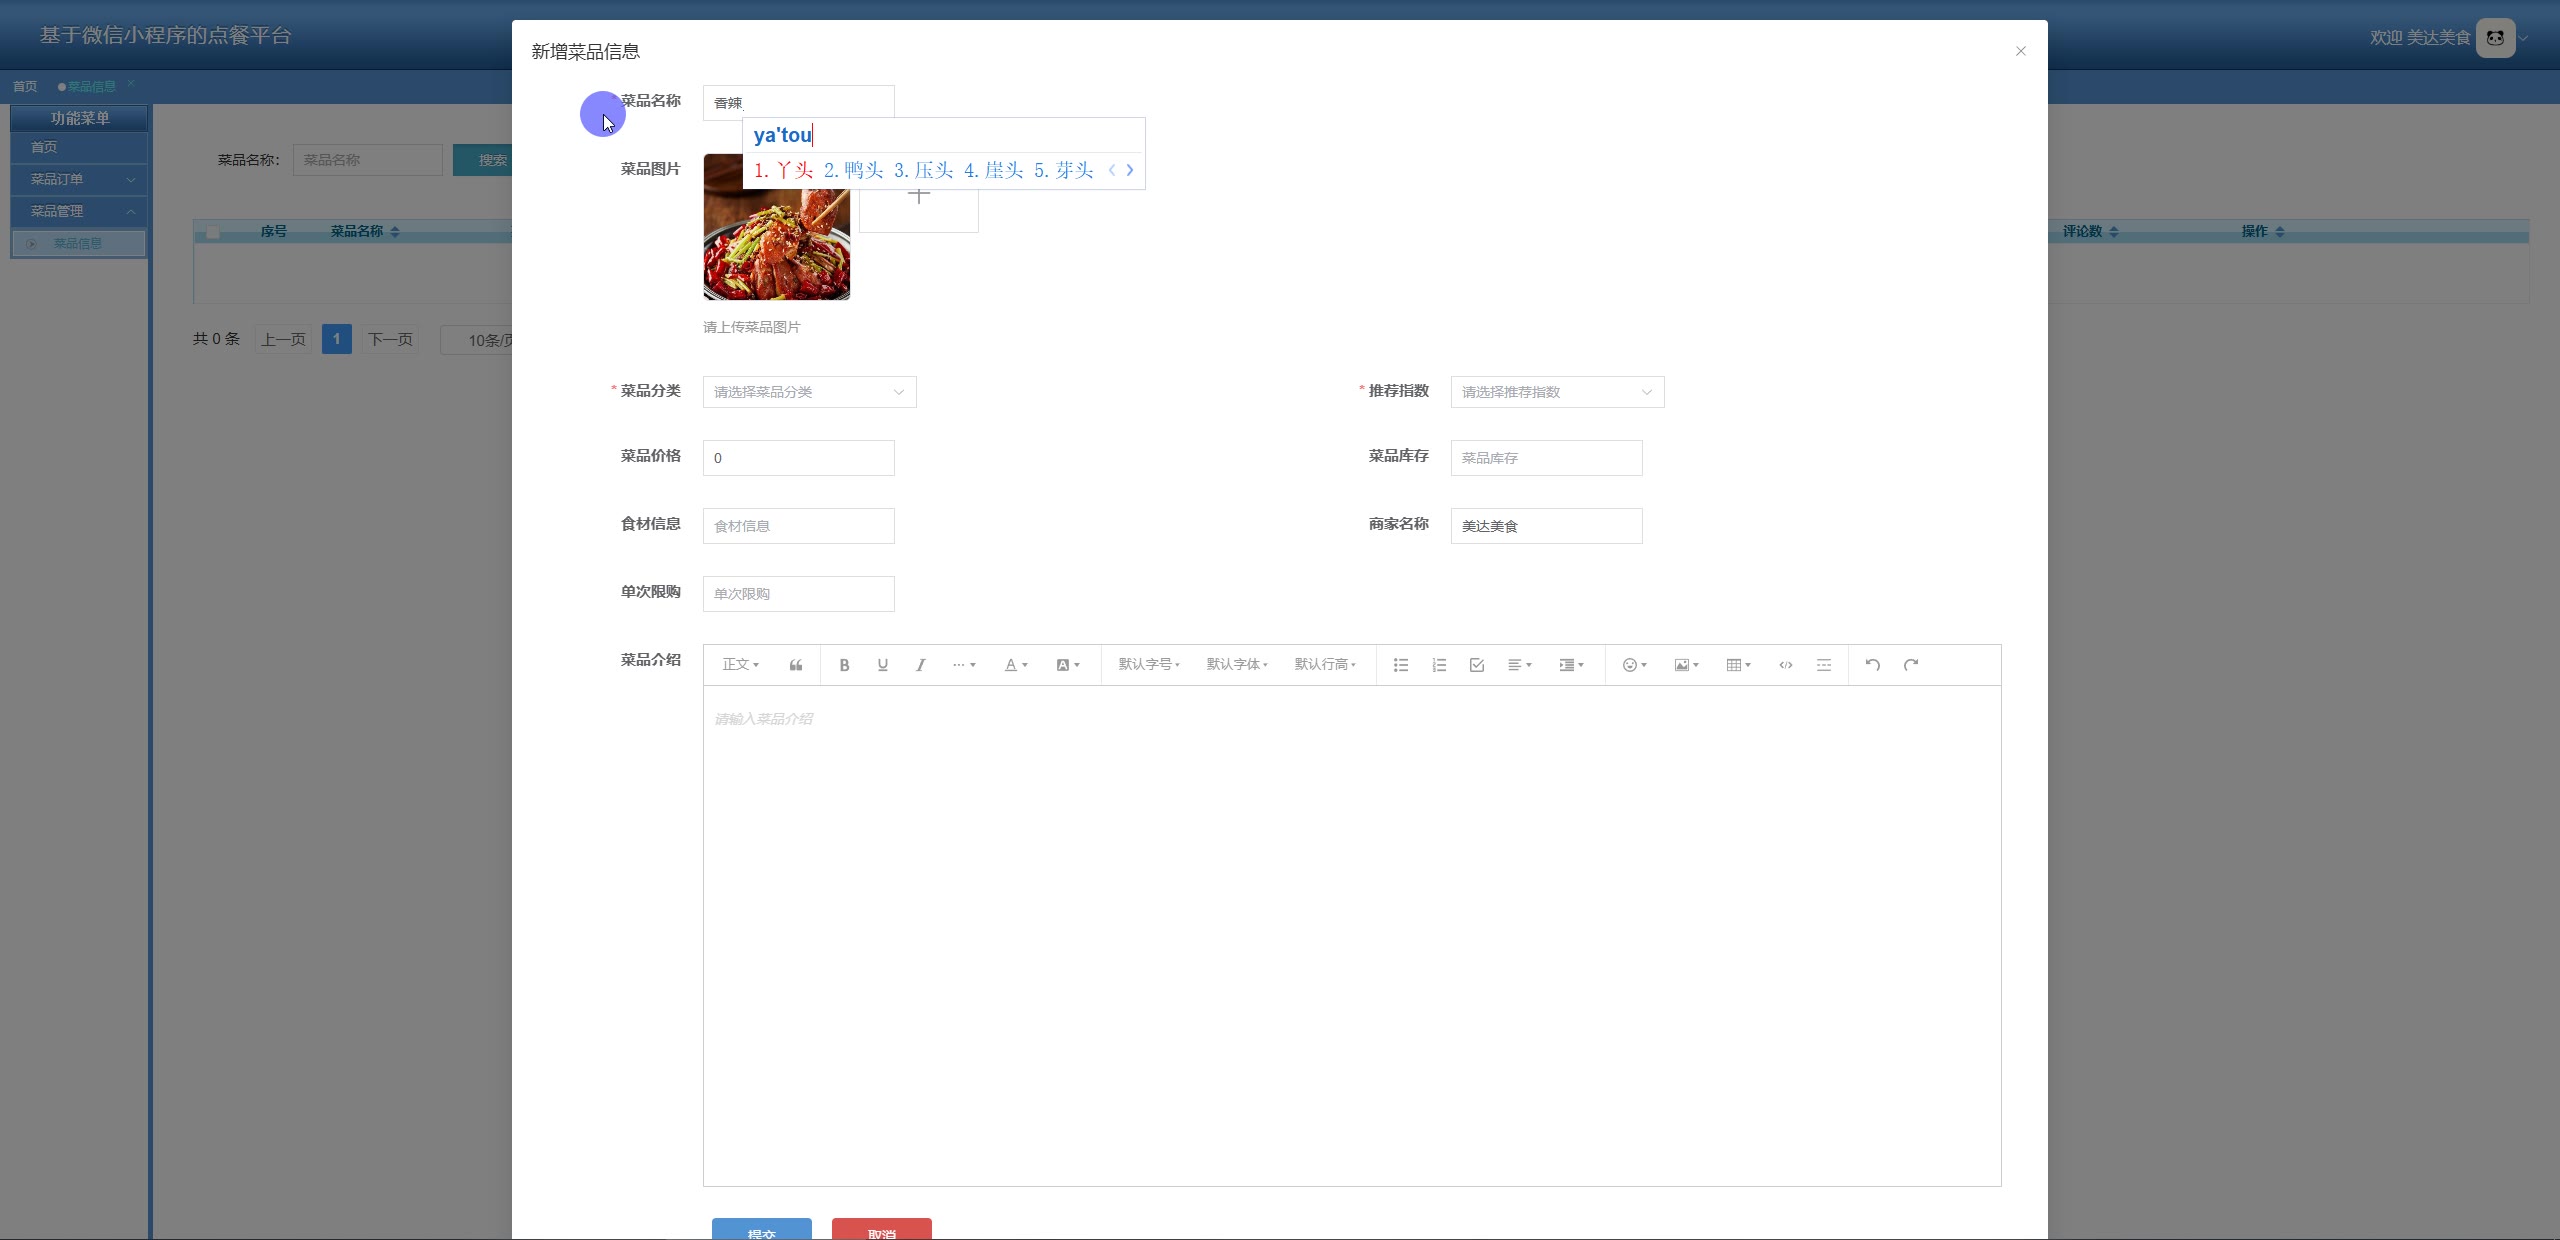The height and width of the screenshot is (1240, 2560).
Task: Click the 菜品库存 input field
Action: [1546, 458]
